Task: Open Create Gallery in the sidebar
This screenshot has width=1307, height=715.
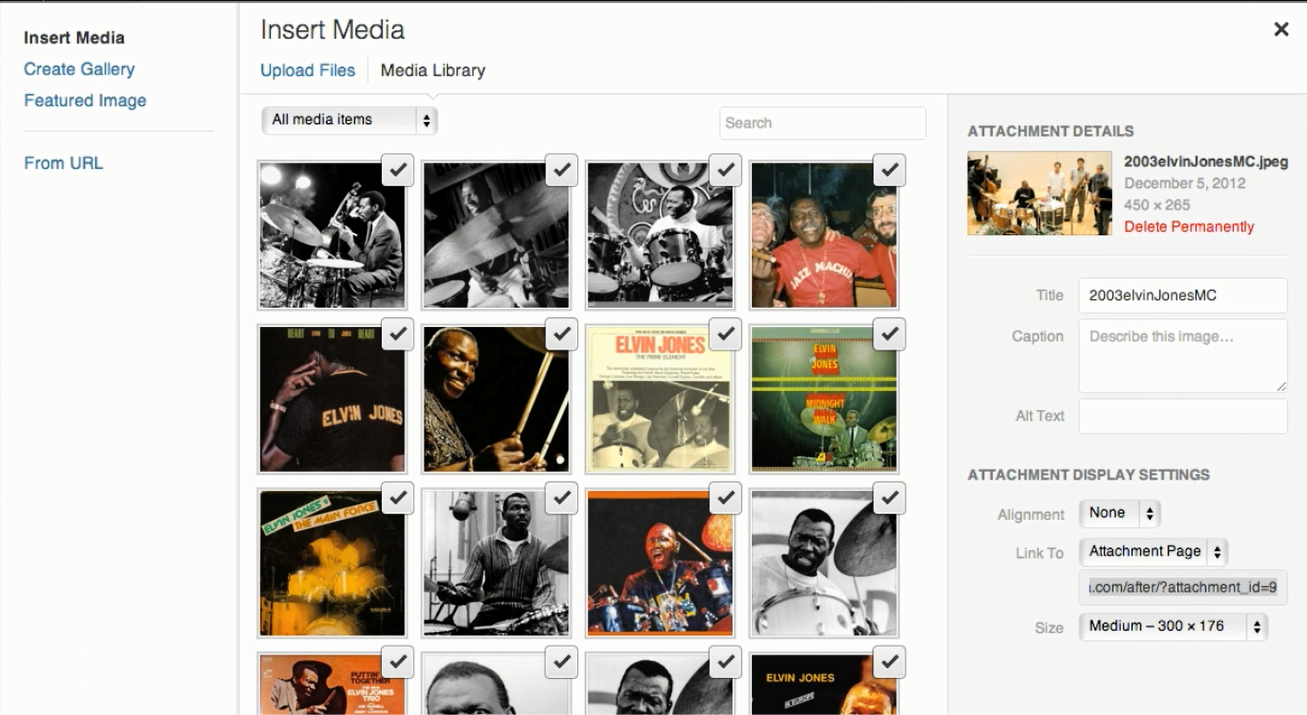Action: tap(79, 69)
